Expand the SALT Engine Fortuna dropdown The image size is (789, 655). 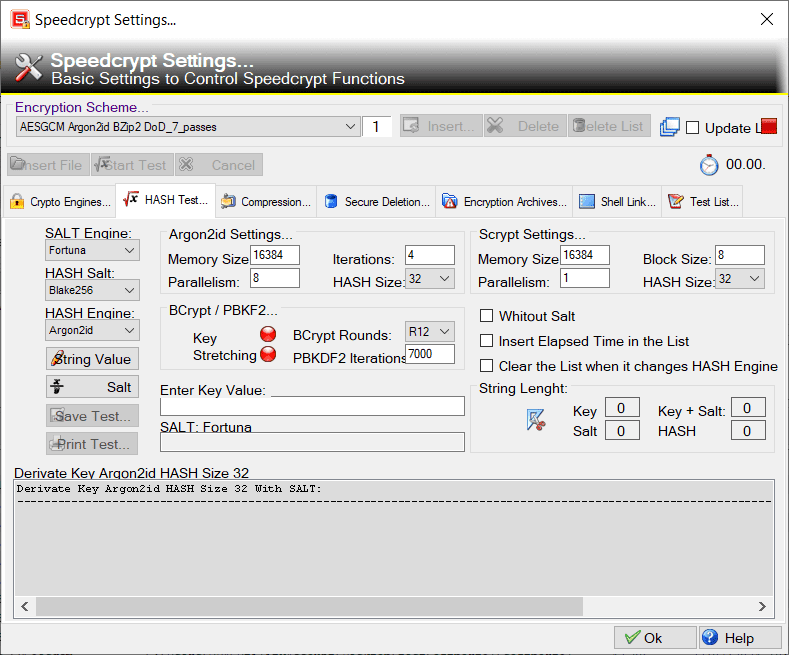(x=92, y=250)
